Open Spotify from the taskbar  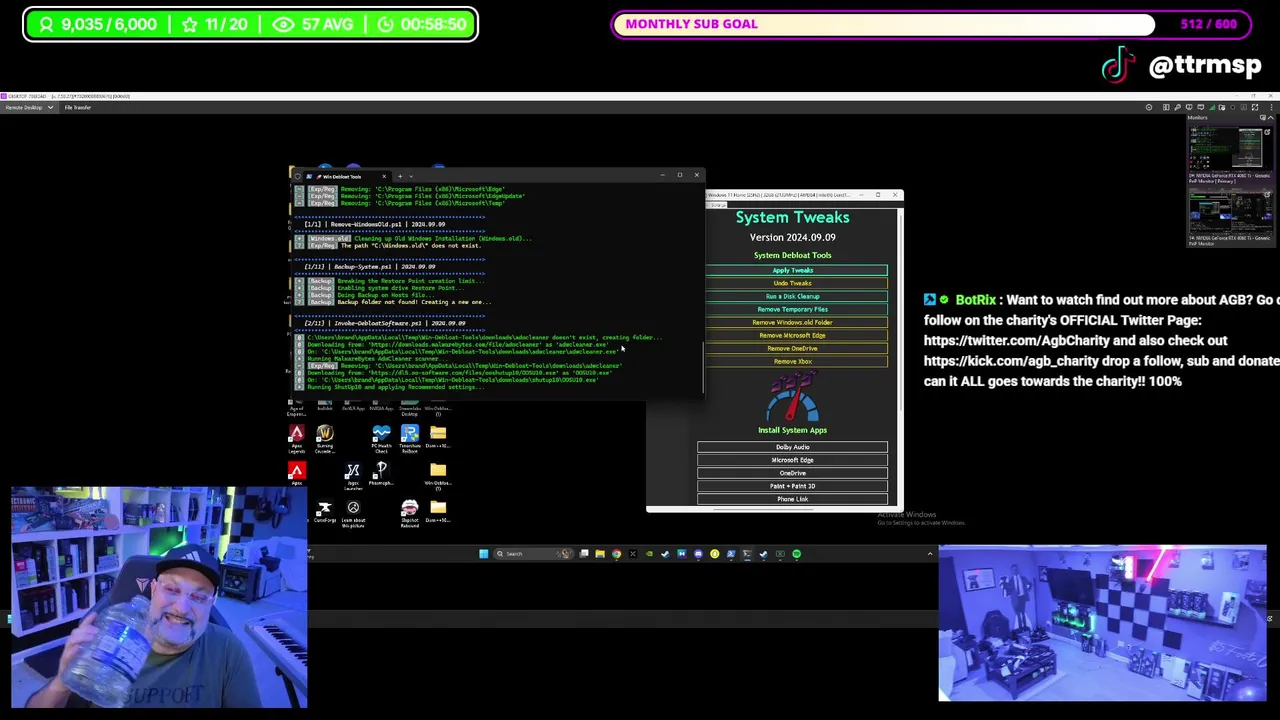(796, 554)
